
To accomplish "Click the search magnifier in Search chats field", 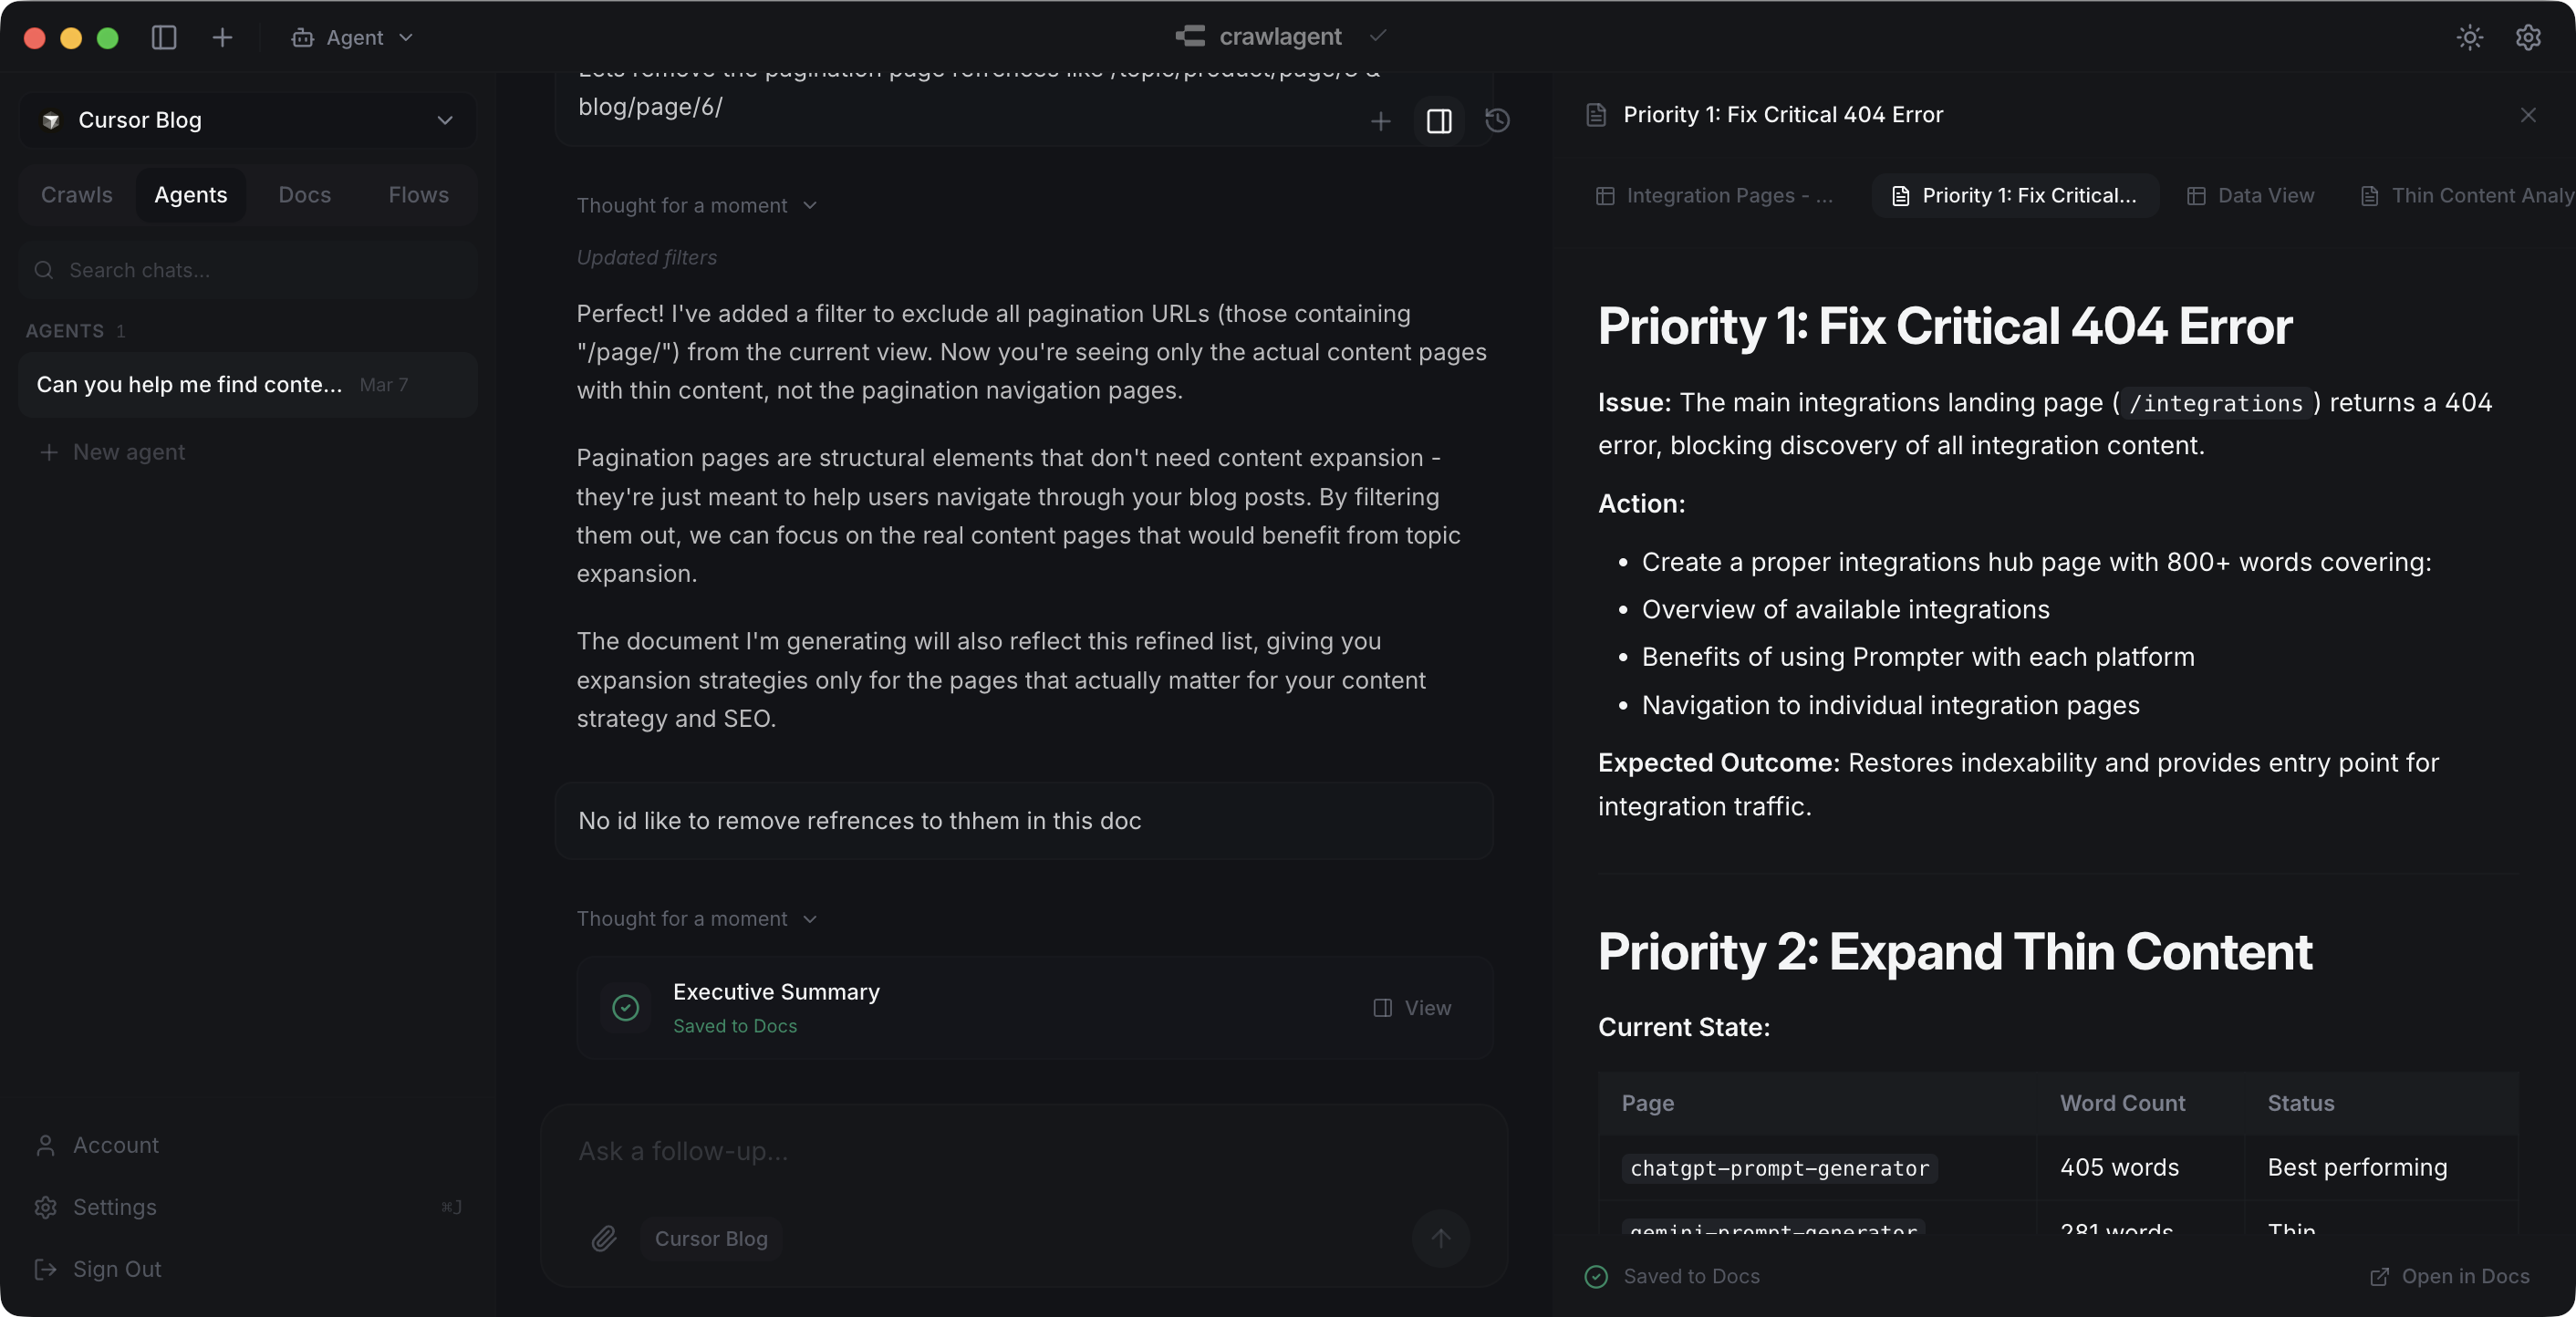I will coord(43,269).
